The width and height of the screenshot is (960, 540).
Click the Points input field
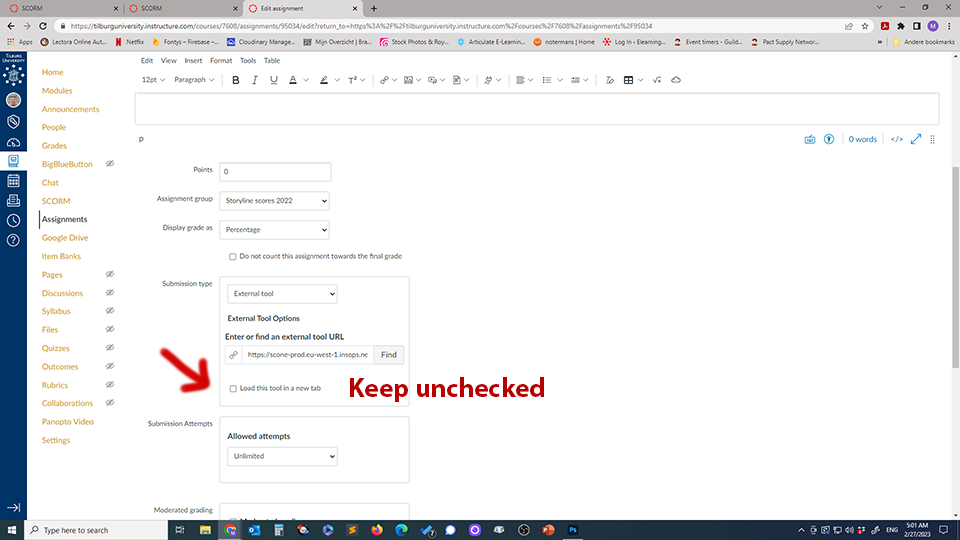276,172
